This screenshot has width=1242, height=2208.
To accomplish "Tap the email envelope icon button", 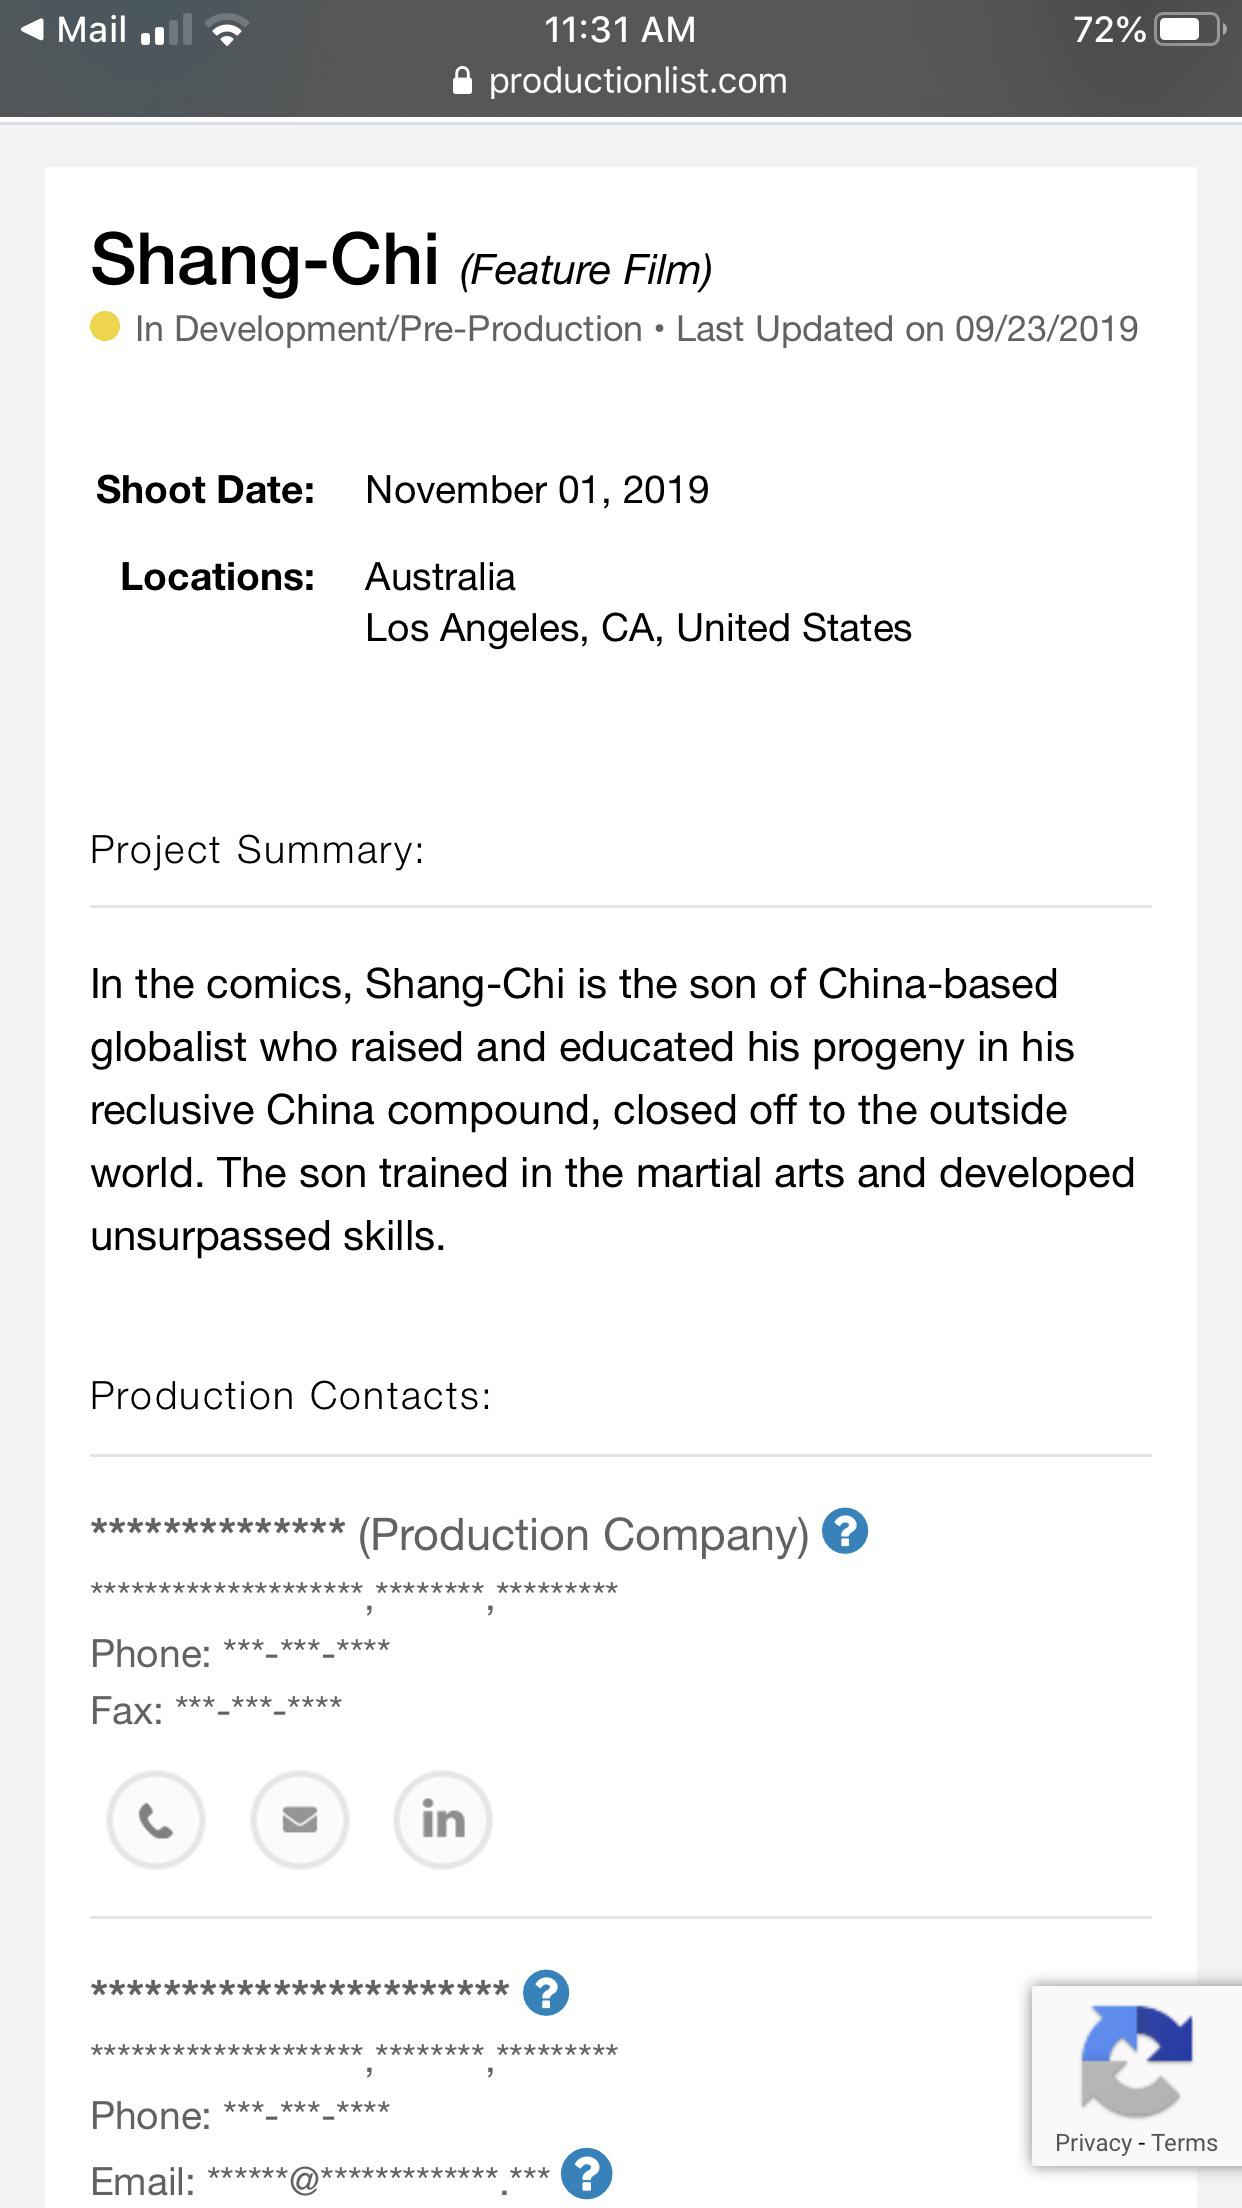I will pyautogui.click(x=300, y=1820).
